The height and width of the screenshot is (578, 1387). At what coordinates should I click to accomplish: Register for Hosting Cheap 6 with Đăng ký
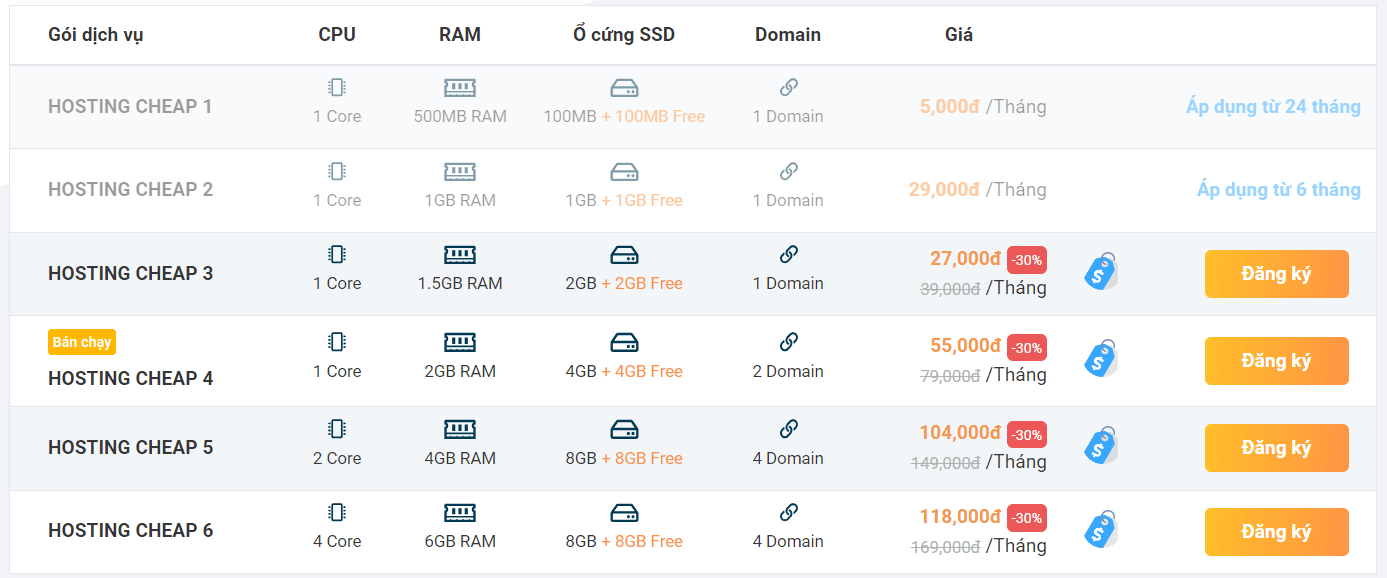point(1276,532)
